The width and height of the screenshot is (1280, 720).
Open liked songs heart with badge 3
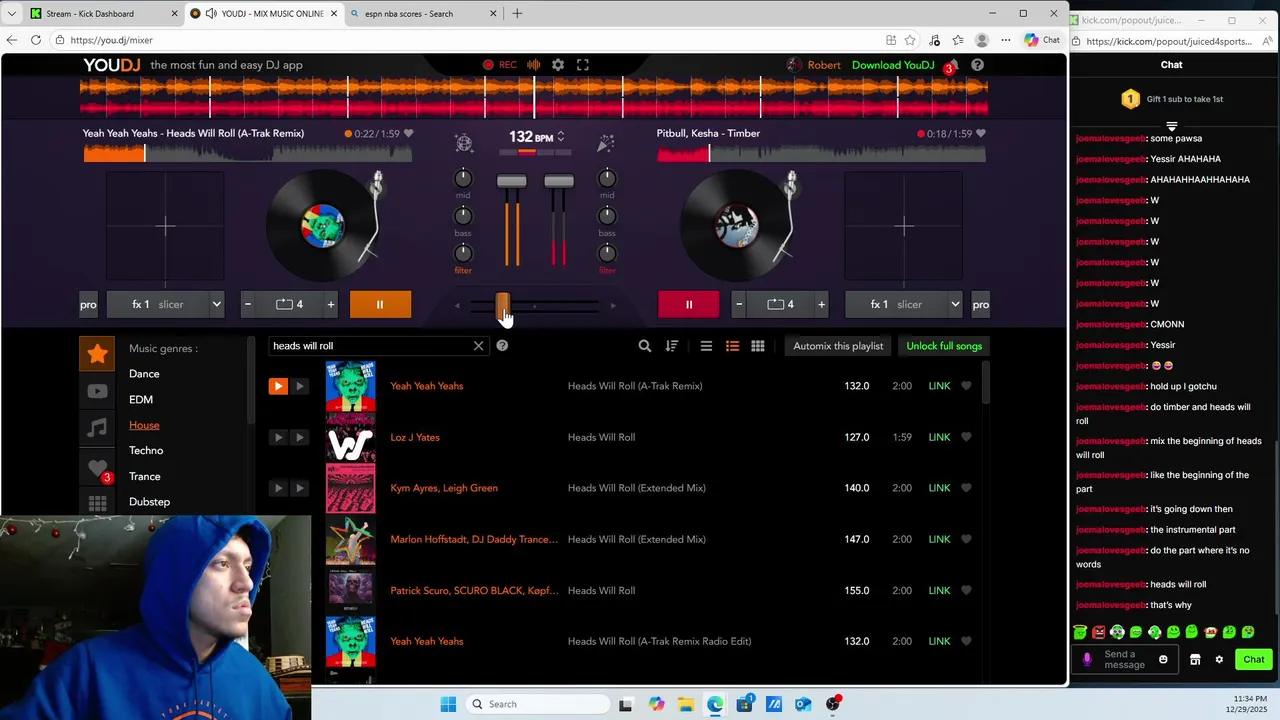98,468
